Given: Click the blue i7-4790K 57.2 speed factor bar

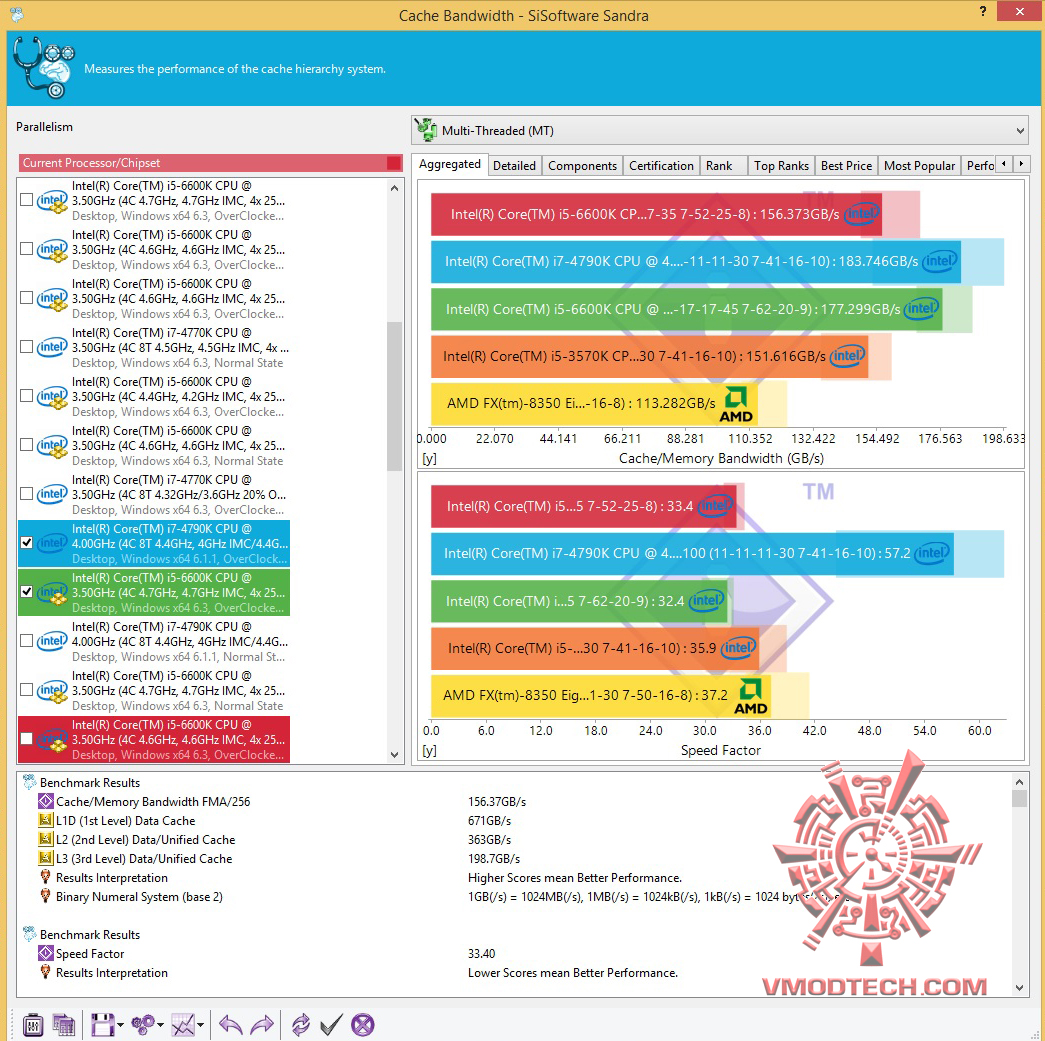Looking at the screenshot, I should (692, 553).
